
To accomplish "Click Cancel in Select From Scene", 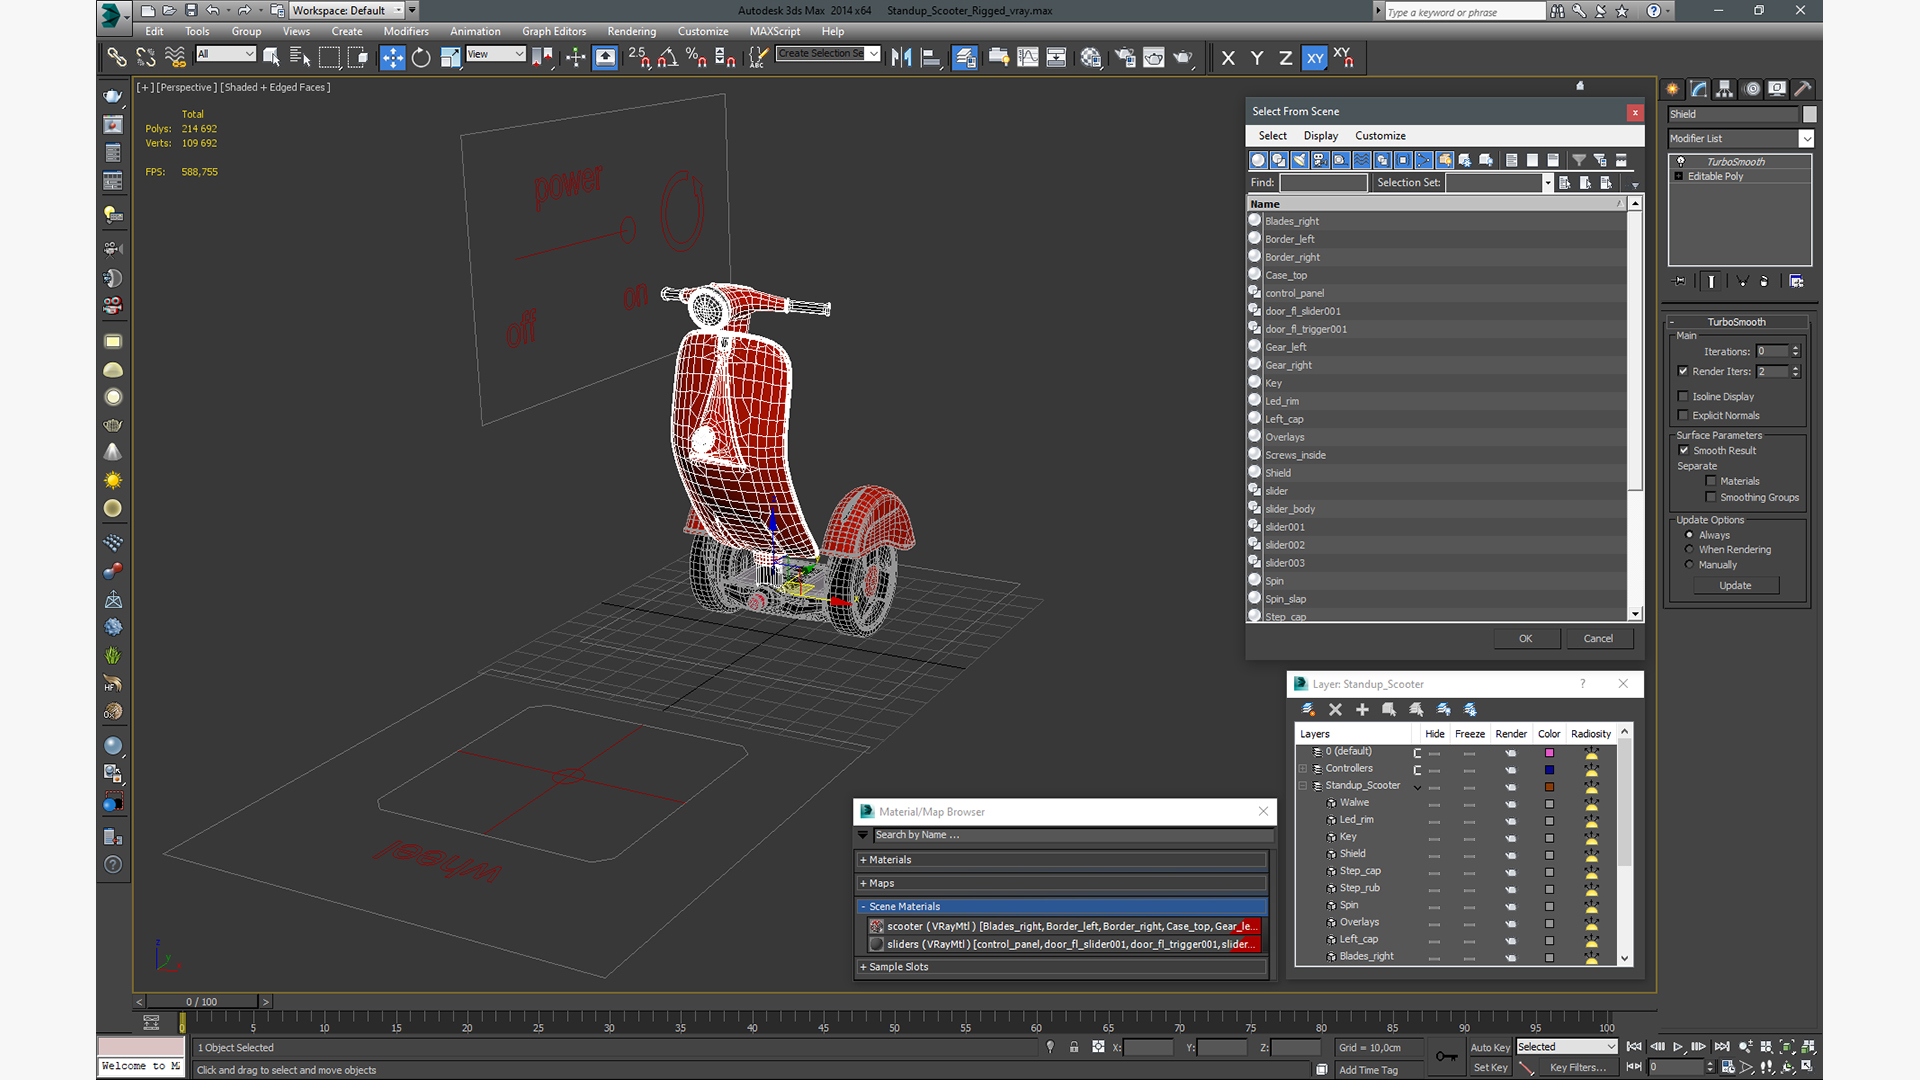I will point(1598,638).
